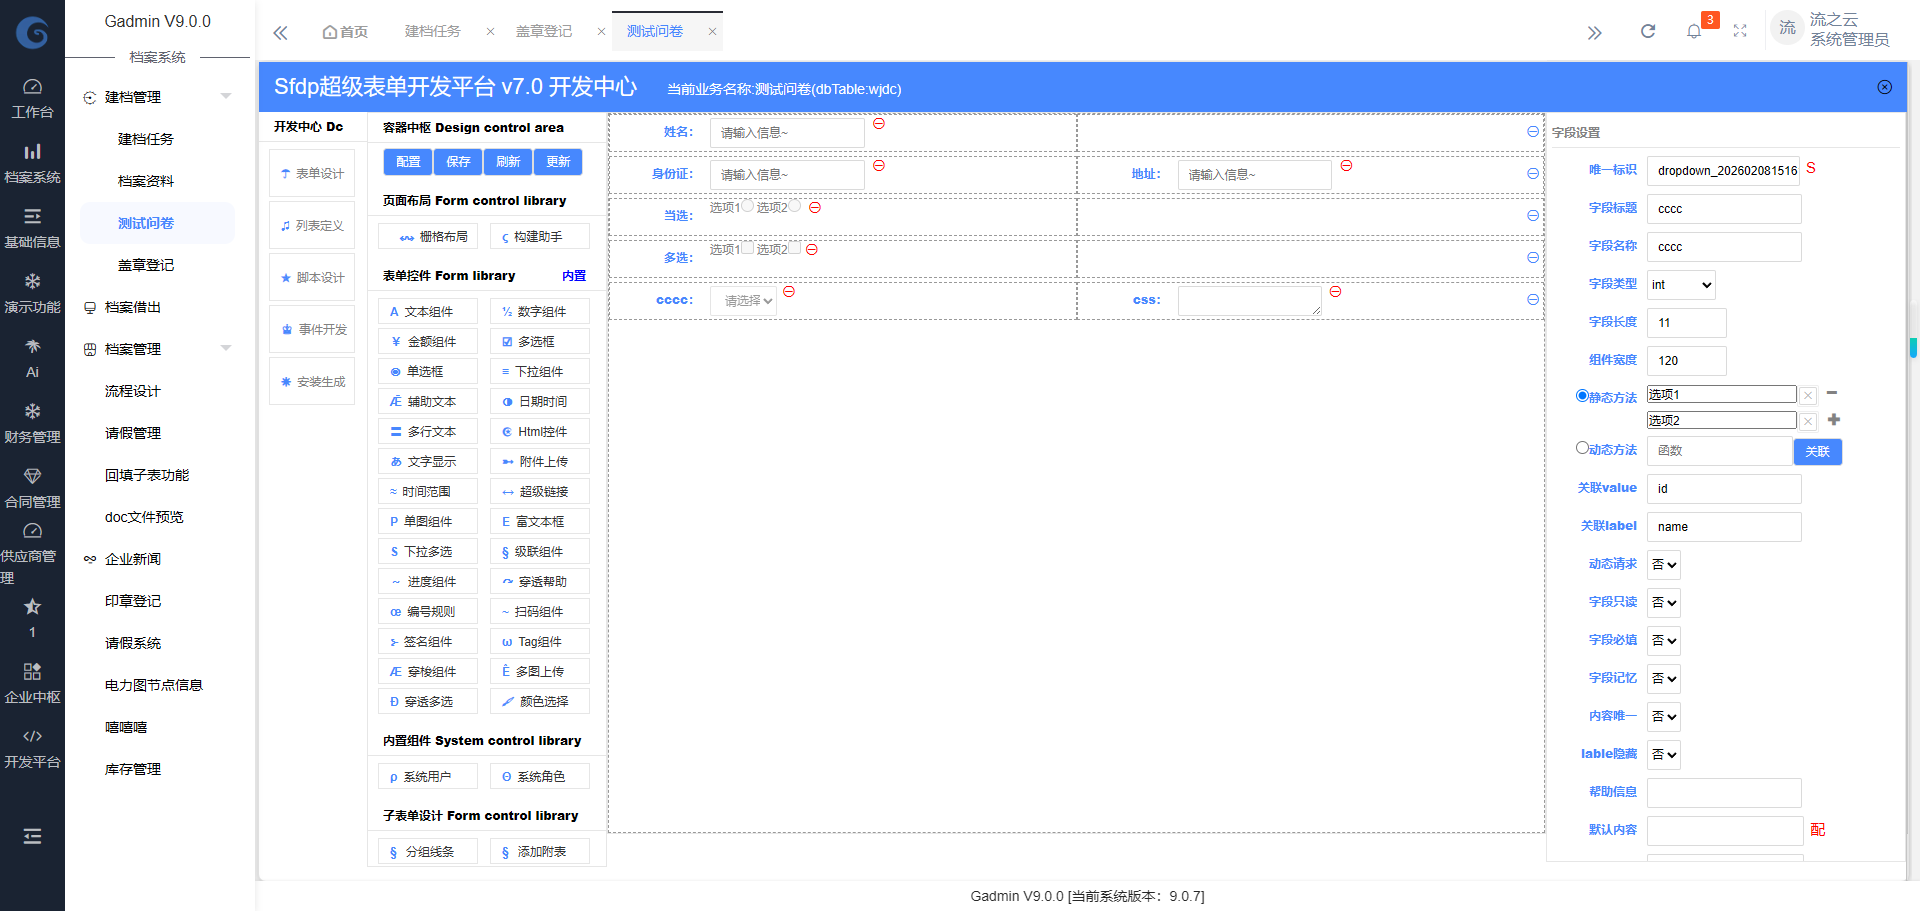
Task: Add a static option with plus icon
Action: coord(1833,420)
